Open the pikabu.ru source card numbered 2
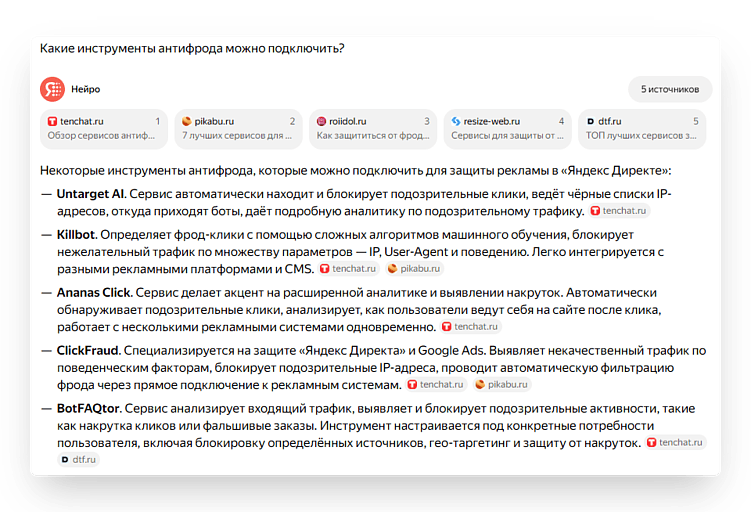Viewport: 751px width, 512px height. coord(239,128)
